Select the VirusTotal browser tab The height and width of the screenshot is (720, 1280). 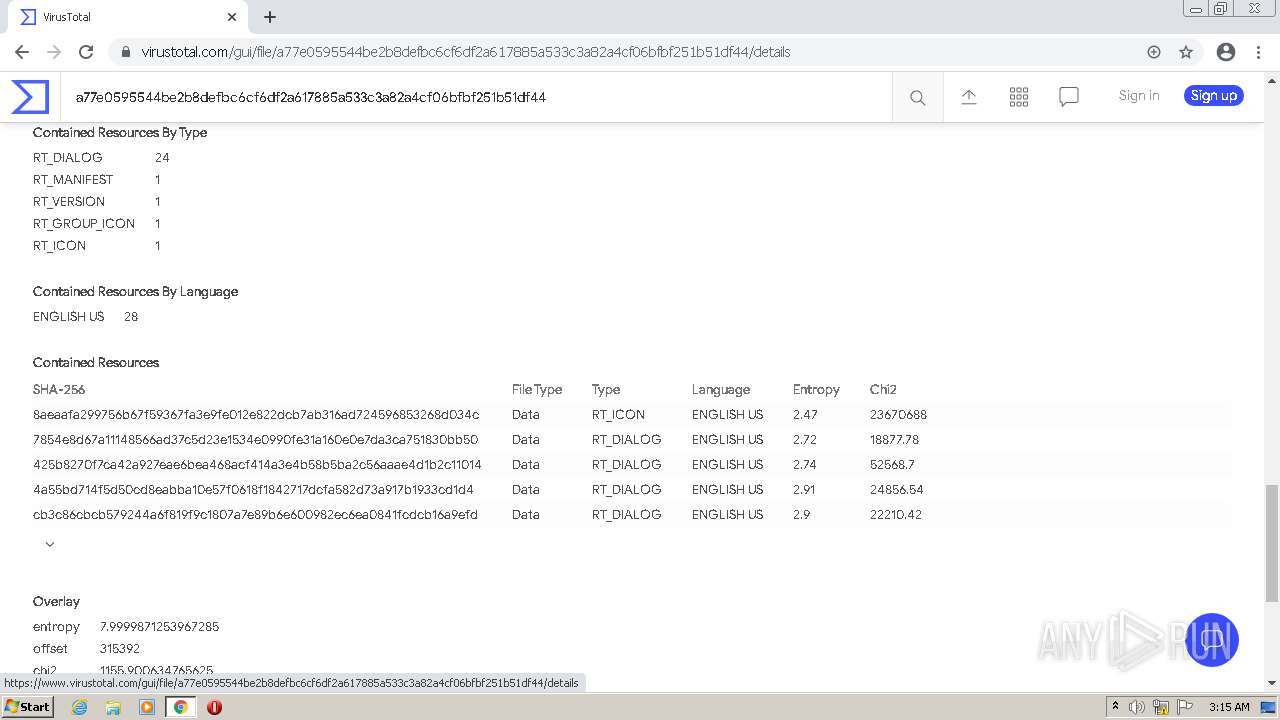tap(127, 17)
